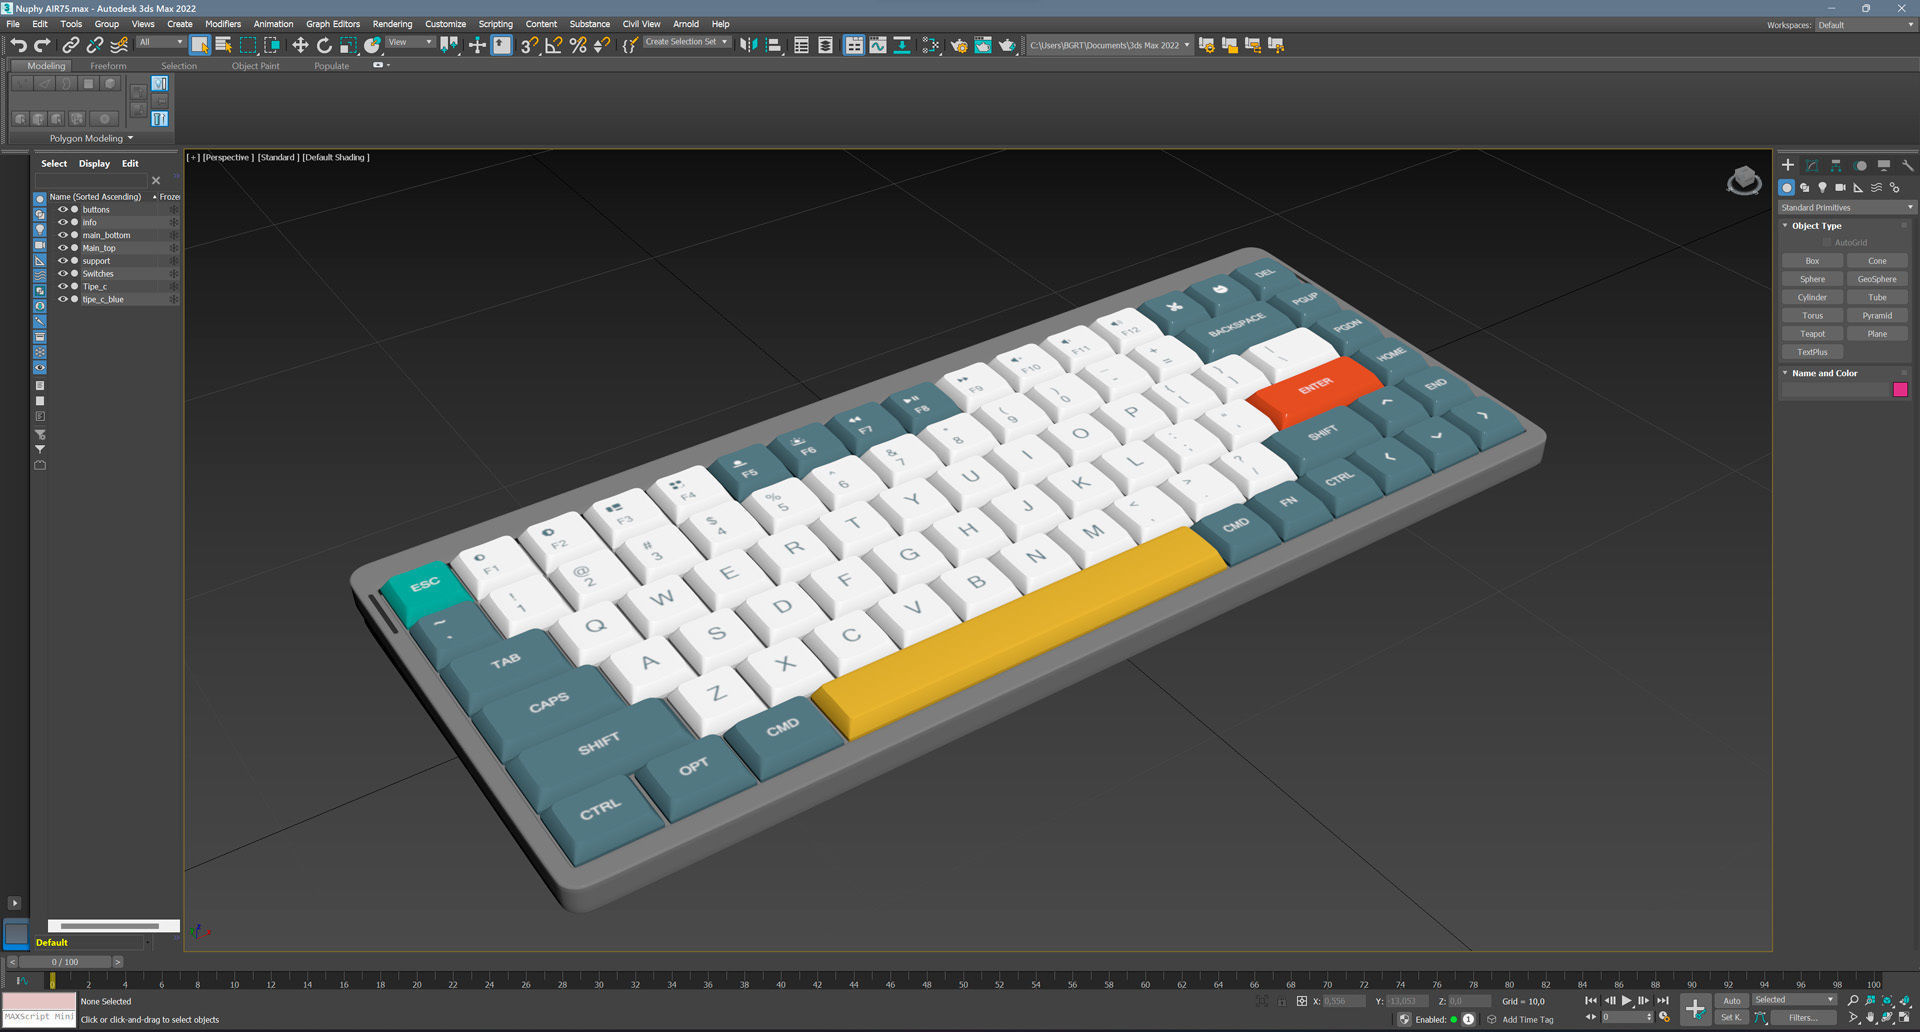Click the Filters... key filter button
Viewport: 1920px width, 1032px height.
click(x=1803, y=1018)
